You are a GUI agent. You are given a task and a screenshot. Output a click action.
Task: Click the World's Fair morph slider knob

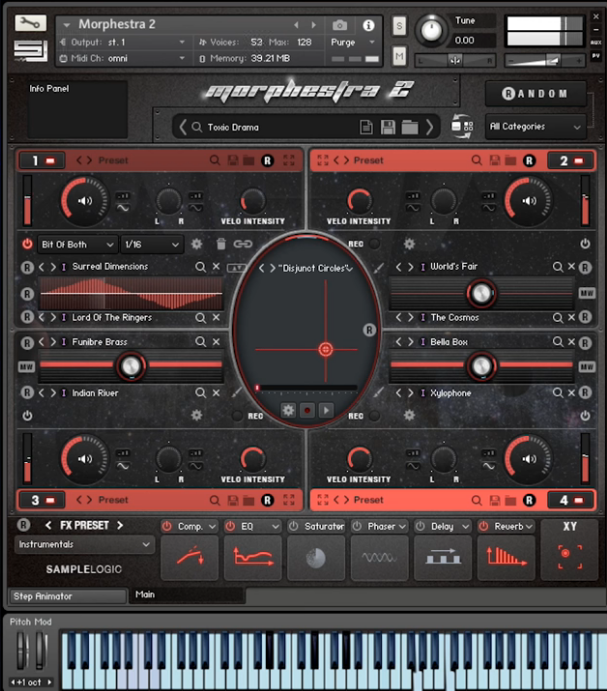(481, 293)
